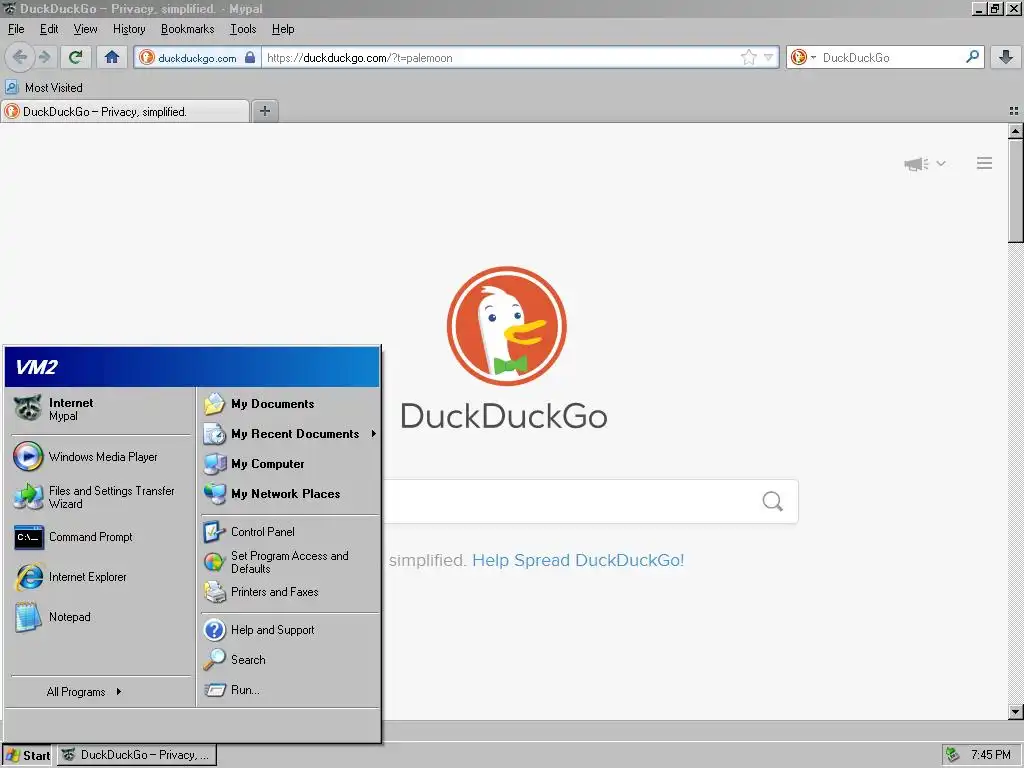Bookmark this page with the star icon
This screenshot has width=1024, height=768.
[748, 57]
